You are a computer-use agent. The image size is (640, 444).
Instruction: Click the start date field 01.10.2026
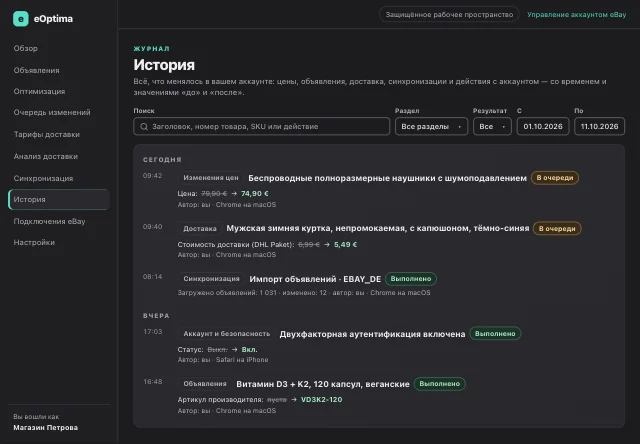click(x=542, y=127)
